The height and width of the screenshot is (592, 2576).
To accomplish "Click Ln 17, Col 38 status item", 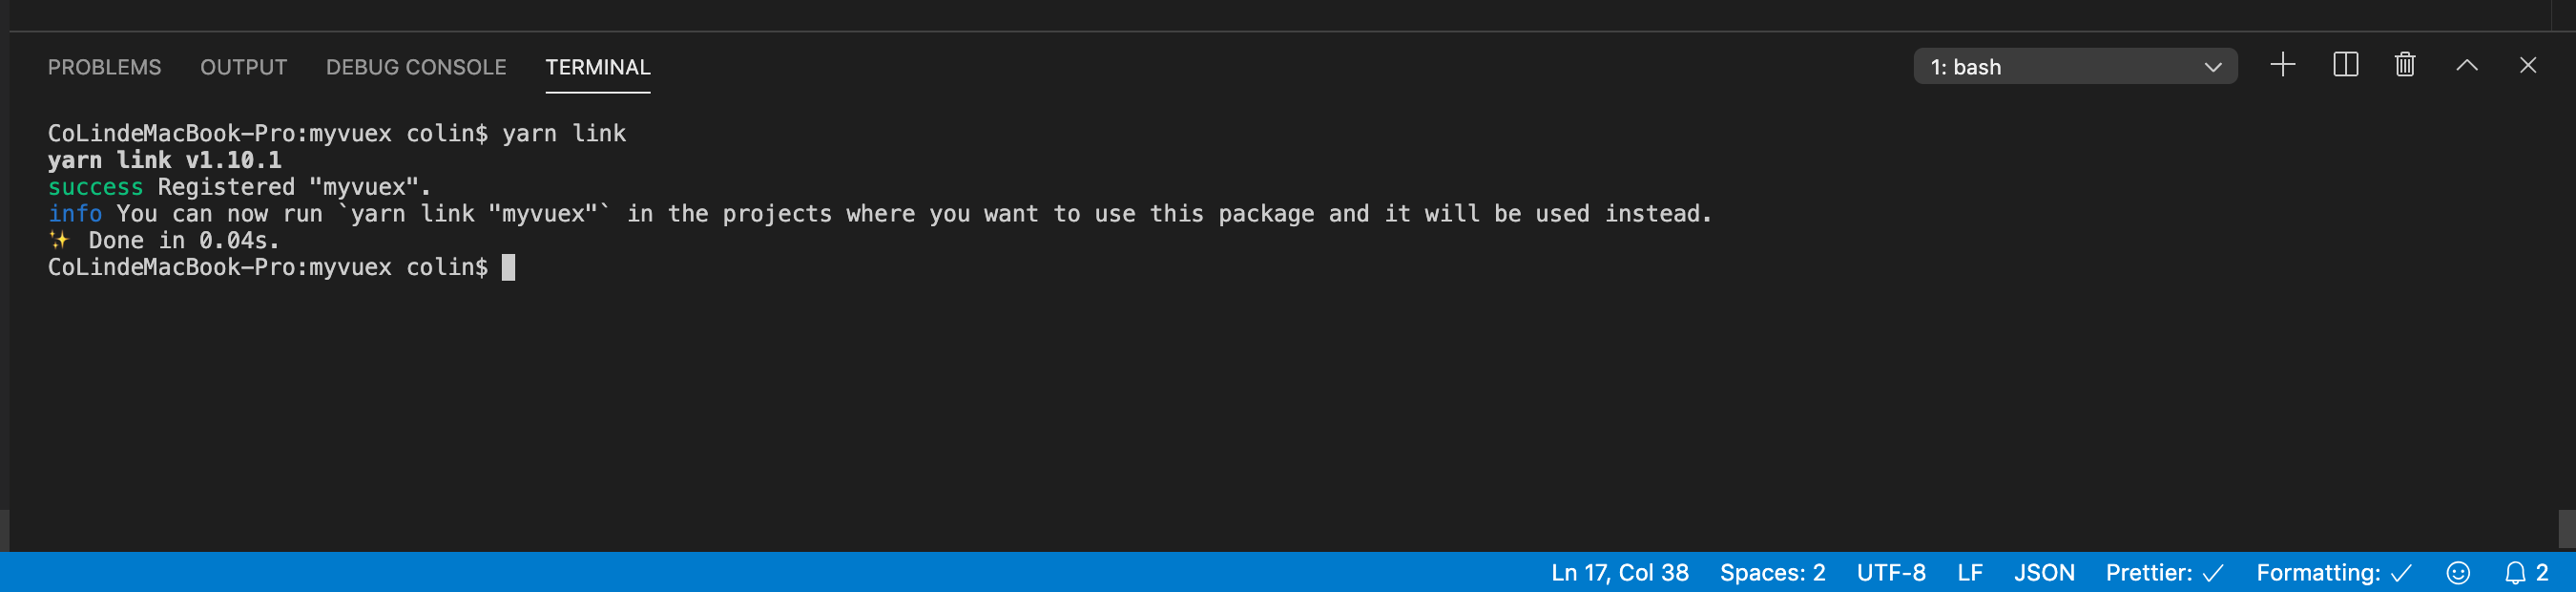I will click(1620, 573).
